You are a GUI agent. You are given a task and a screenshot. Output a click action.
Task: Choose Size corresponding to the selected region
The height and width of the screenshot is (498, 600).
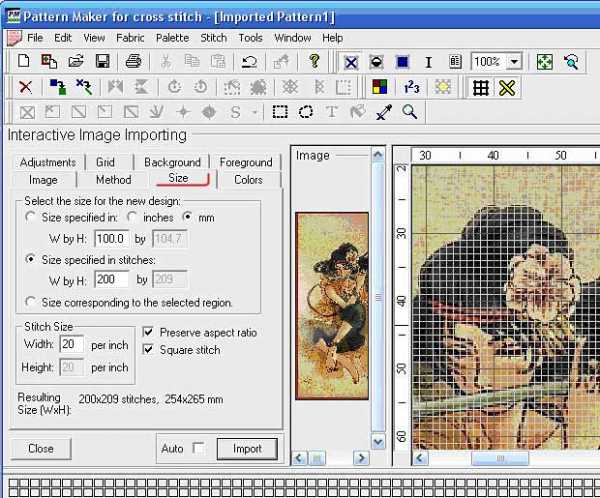click(x=32, y=302)
